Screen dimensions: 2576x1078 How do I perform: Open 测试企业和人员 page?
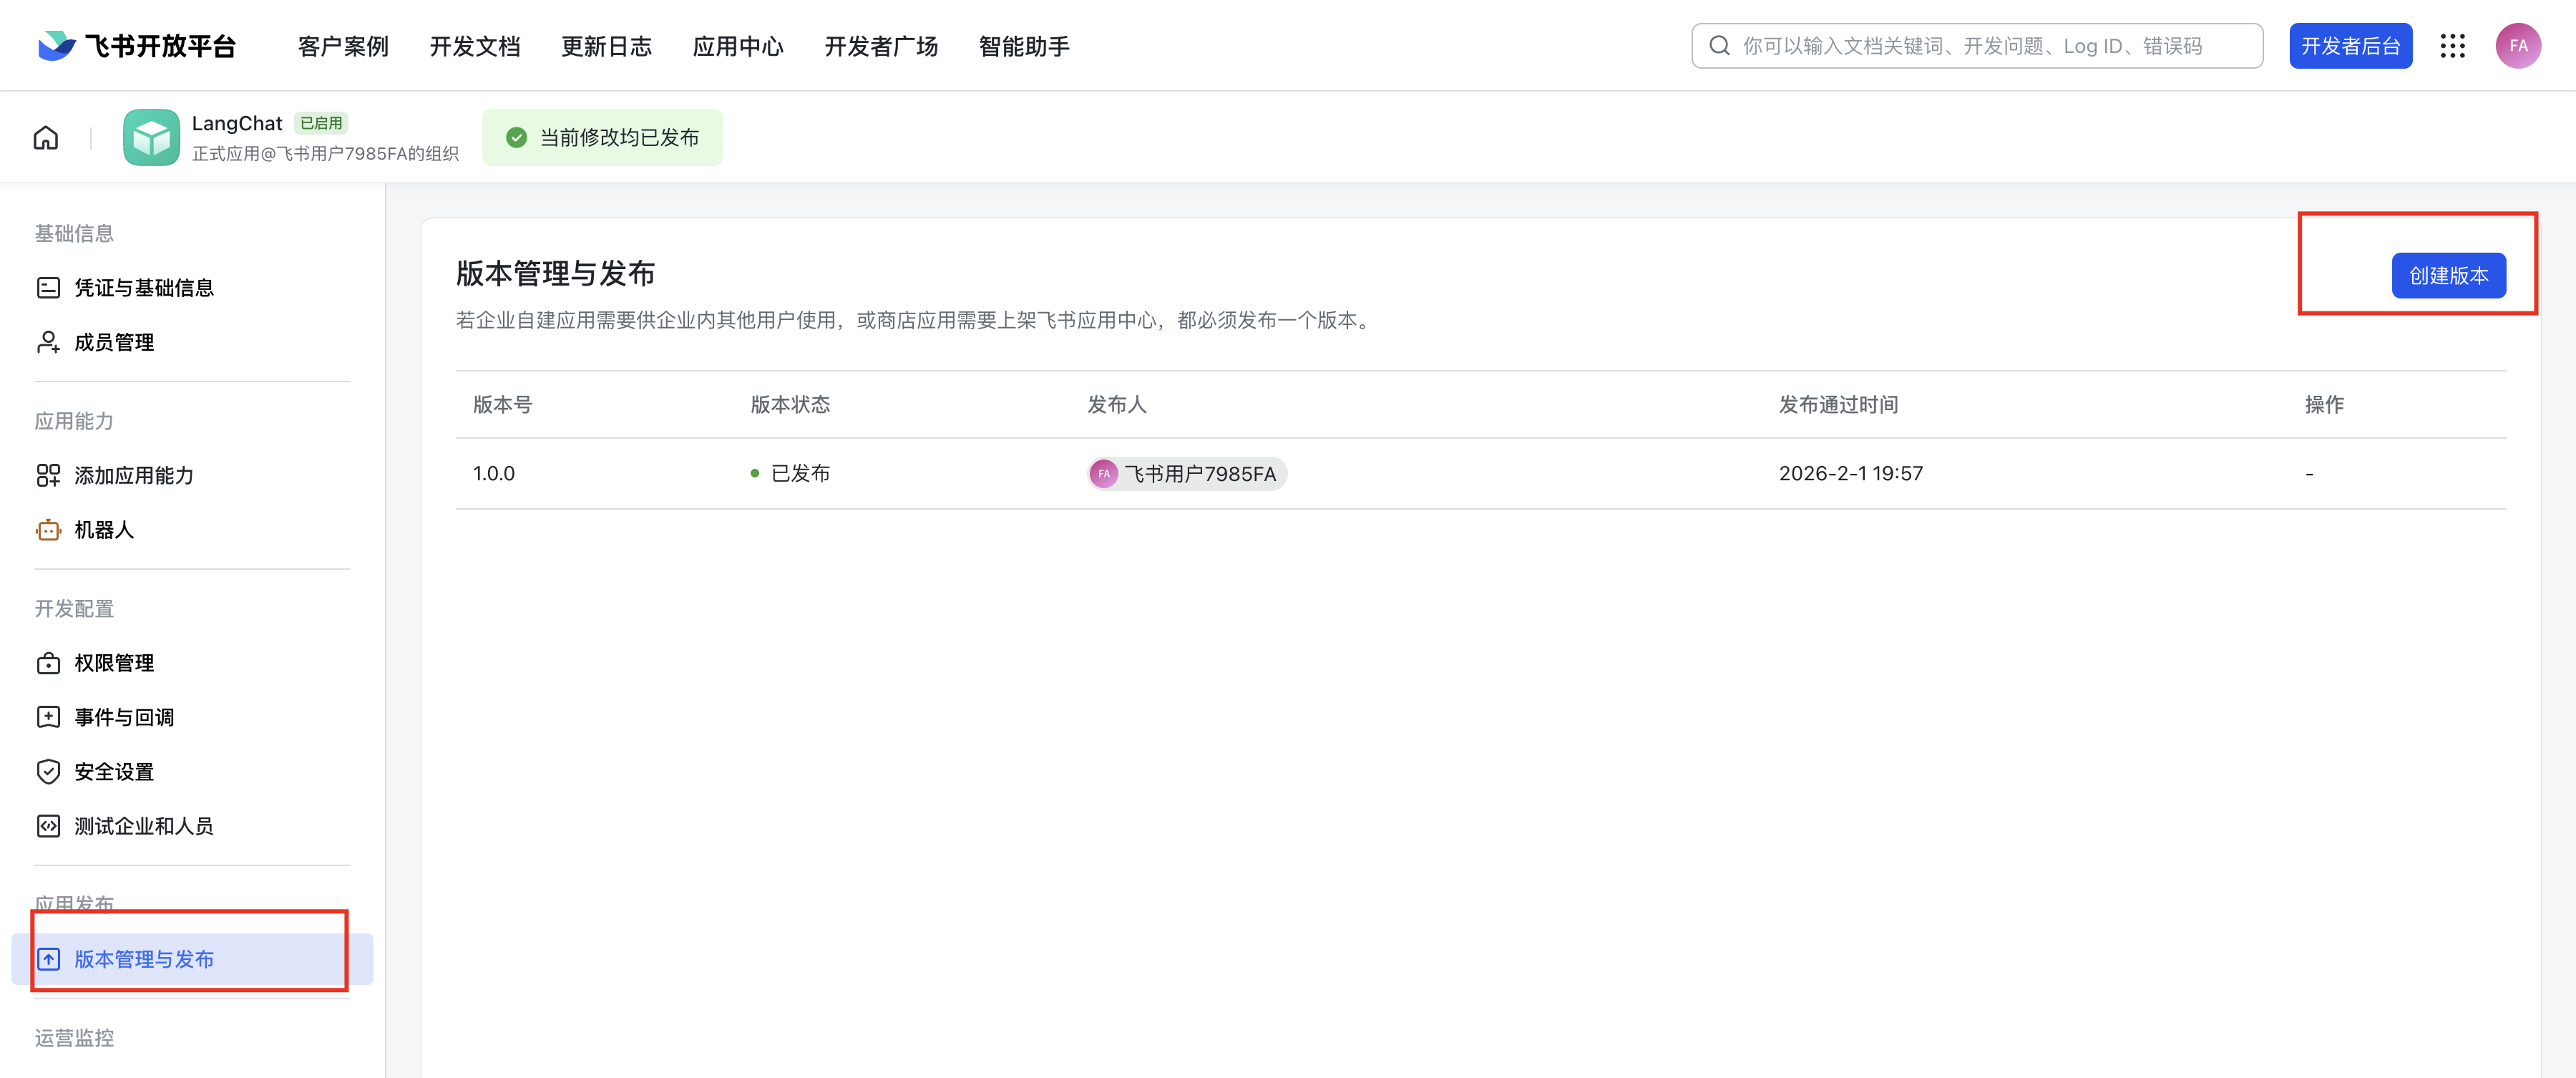(143, 826)
